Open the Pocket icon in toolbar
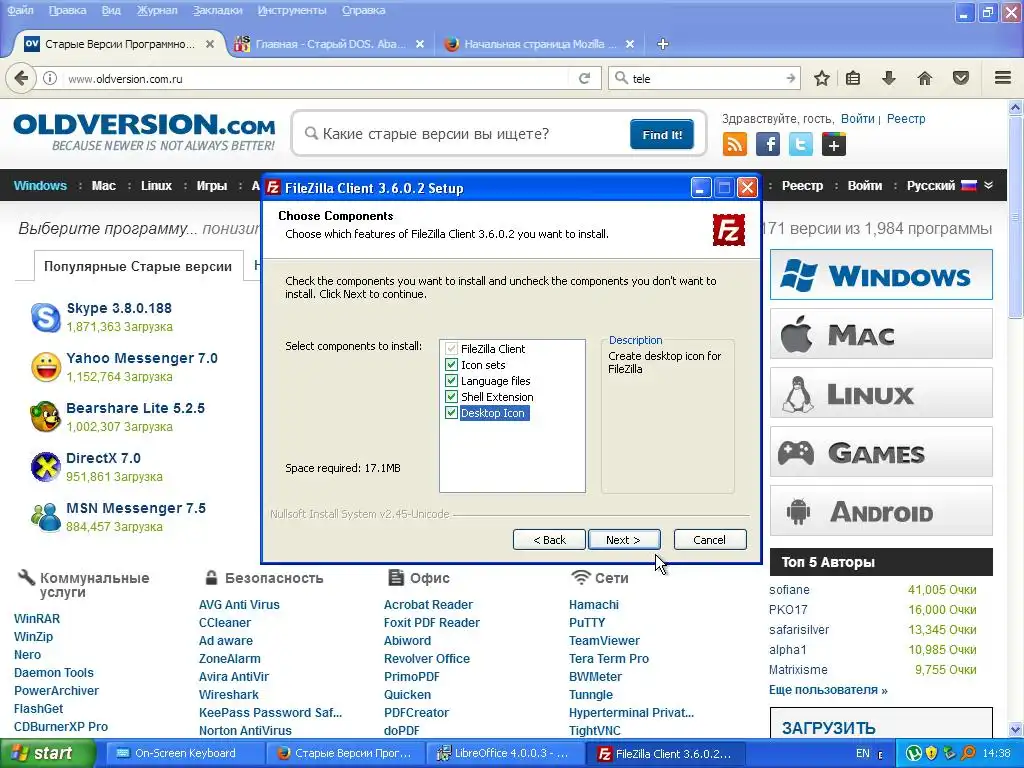 961,78
